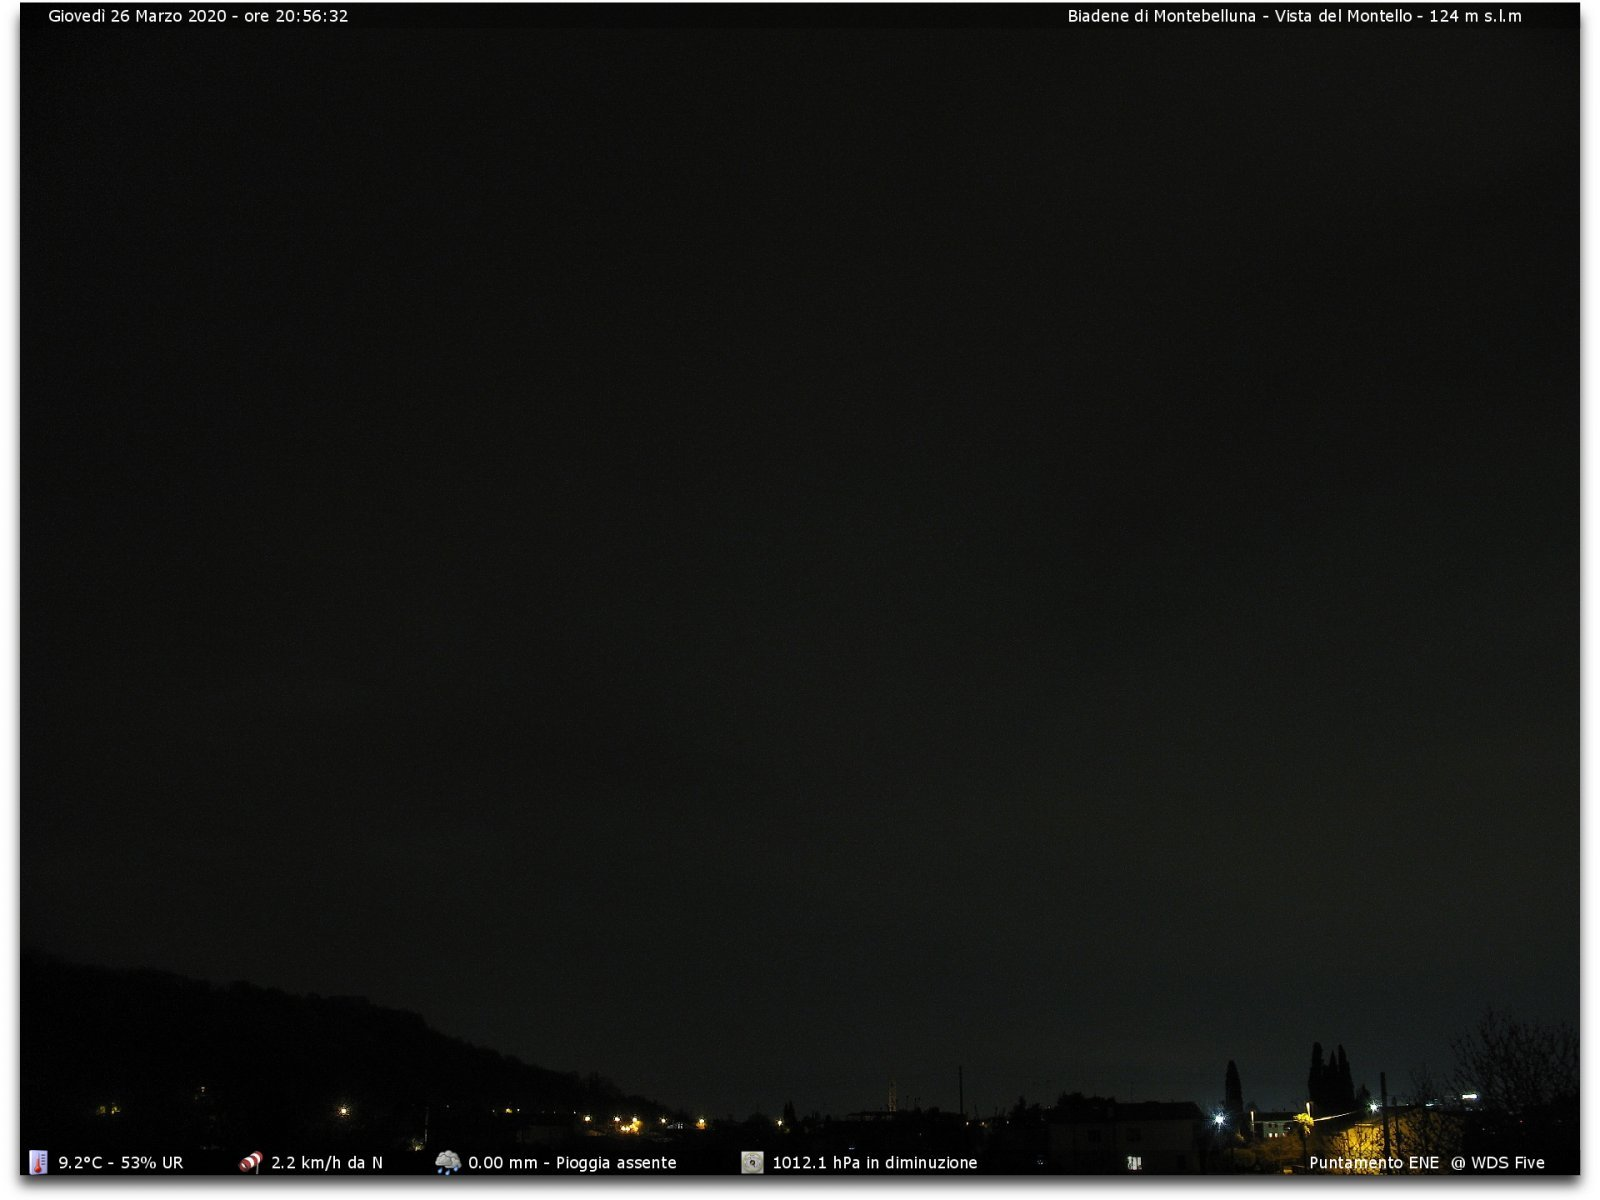
Task: Select the time text 'ore 20:56:32'
Action: point(296,16)
